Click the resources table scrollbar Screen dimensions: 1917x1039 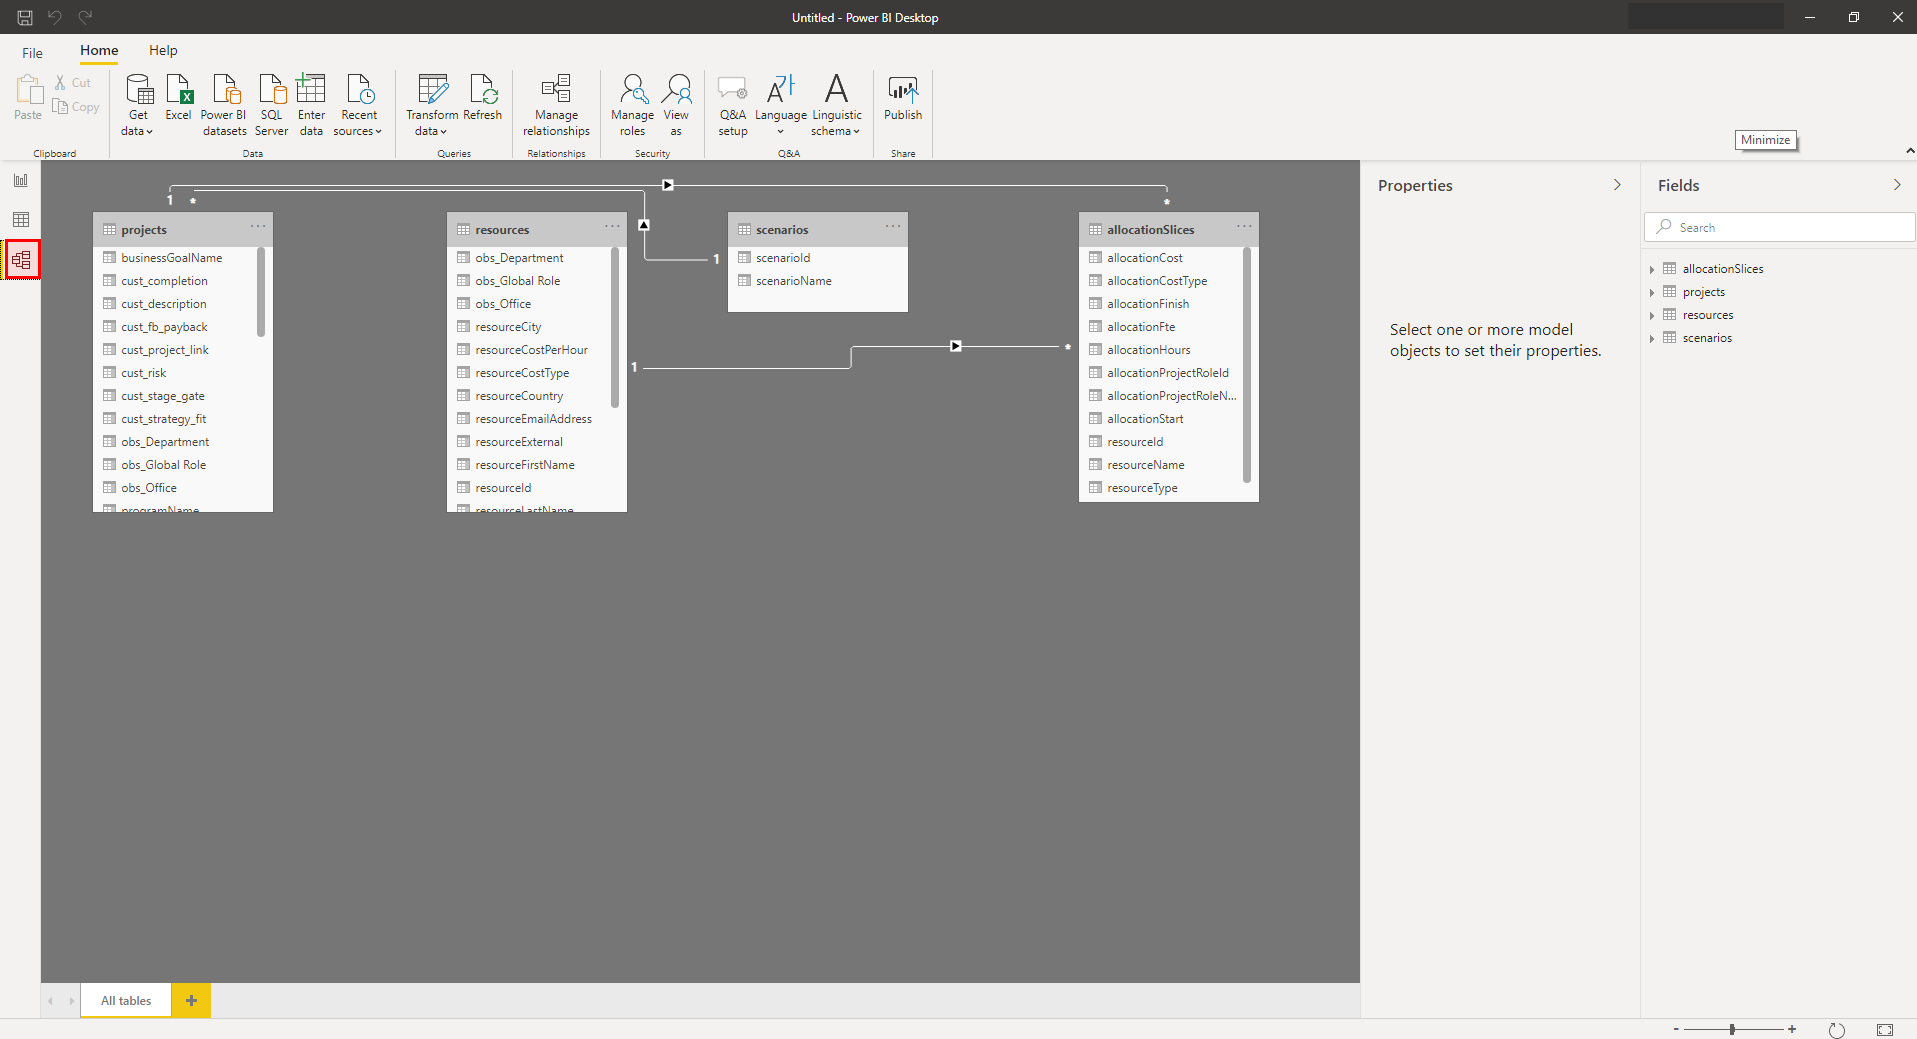click(x=615, y=328)
